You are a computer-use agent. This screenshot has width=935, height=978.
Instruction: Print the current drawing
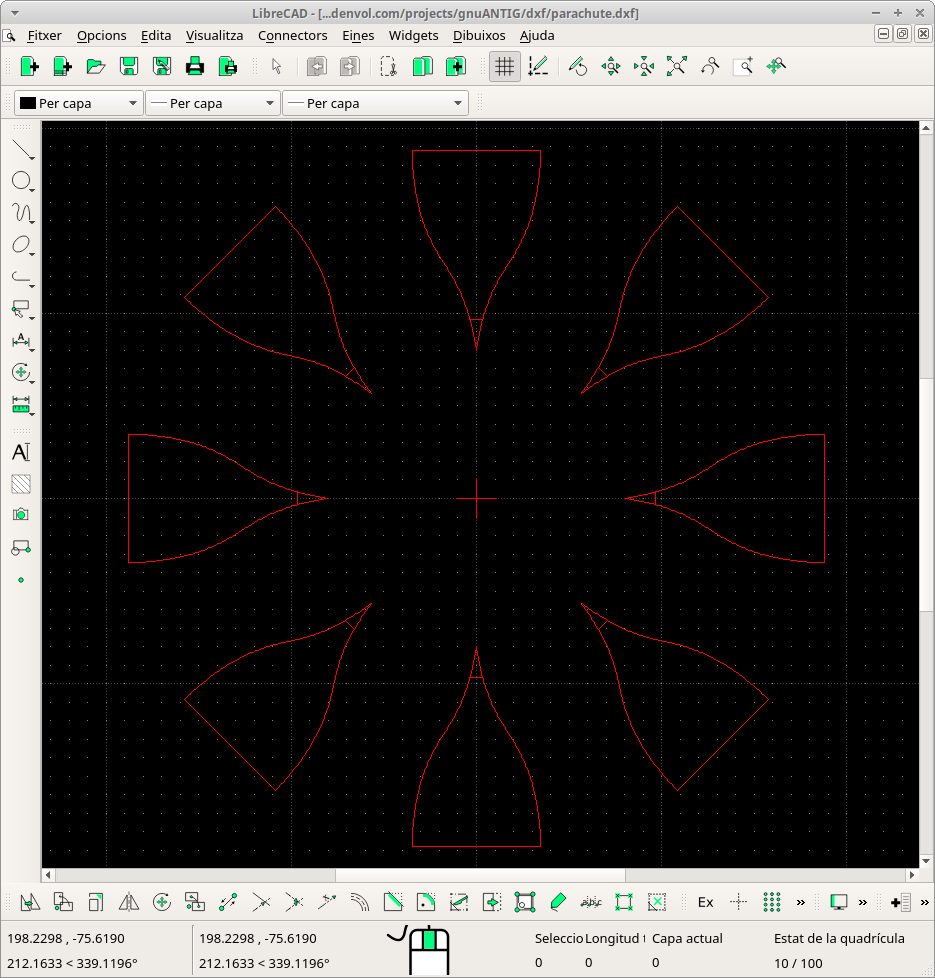tap(195, 66)
